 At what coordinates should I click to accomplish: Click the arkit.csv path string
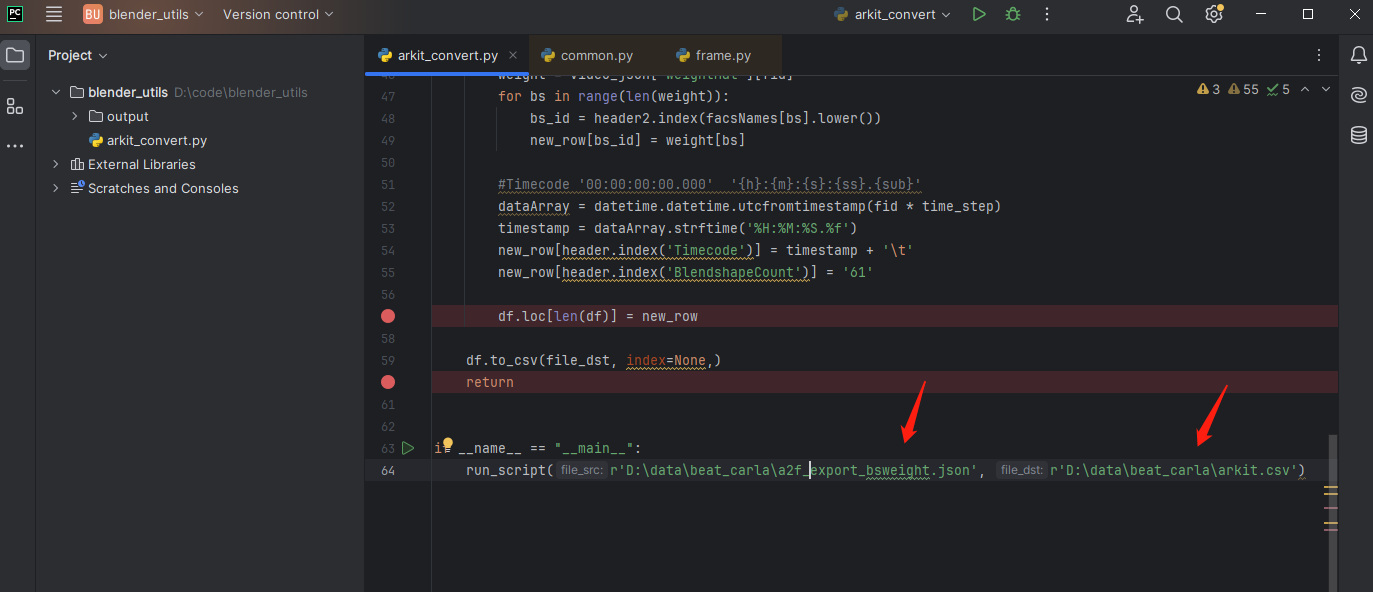[x=1173, y=470]
